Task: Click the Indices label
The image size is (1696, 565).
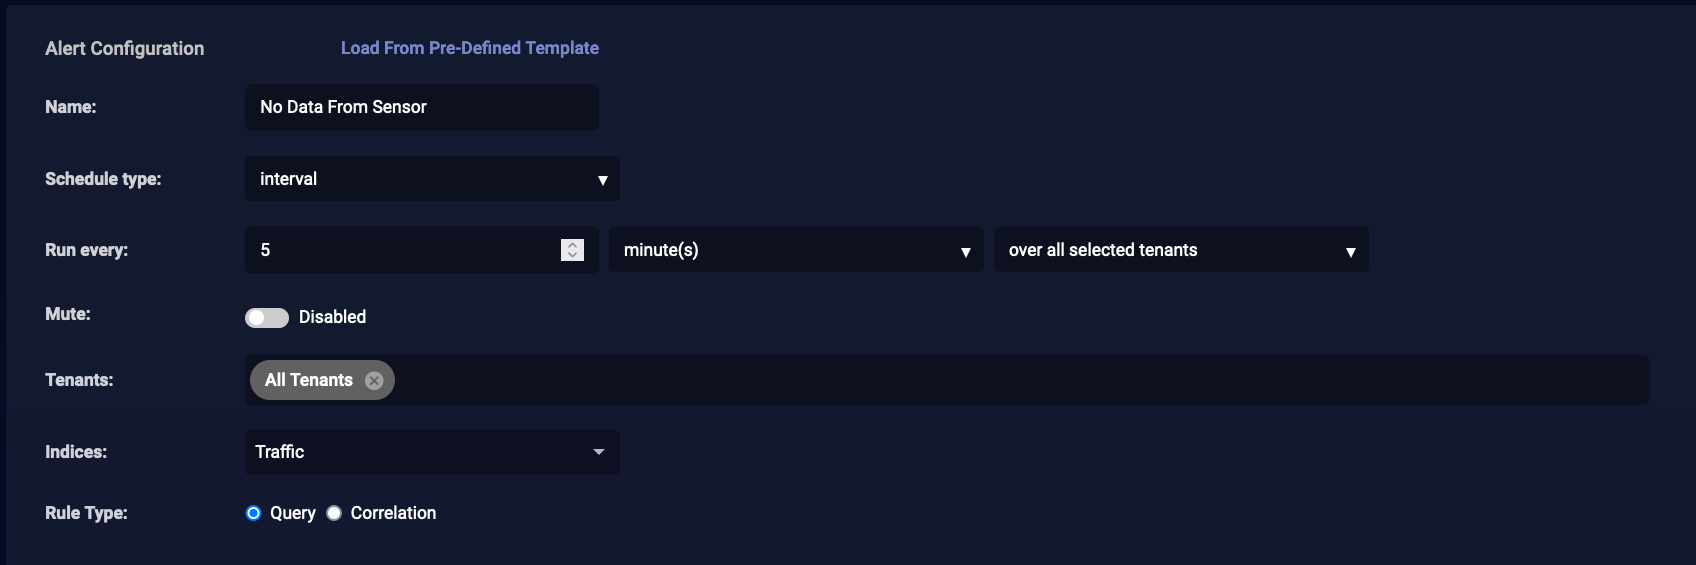Action: pos(76,452)
